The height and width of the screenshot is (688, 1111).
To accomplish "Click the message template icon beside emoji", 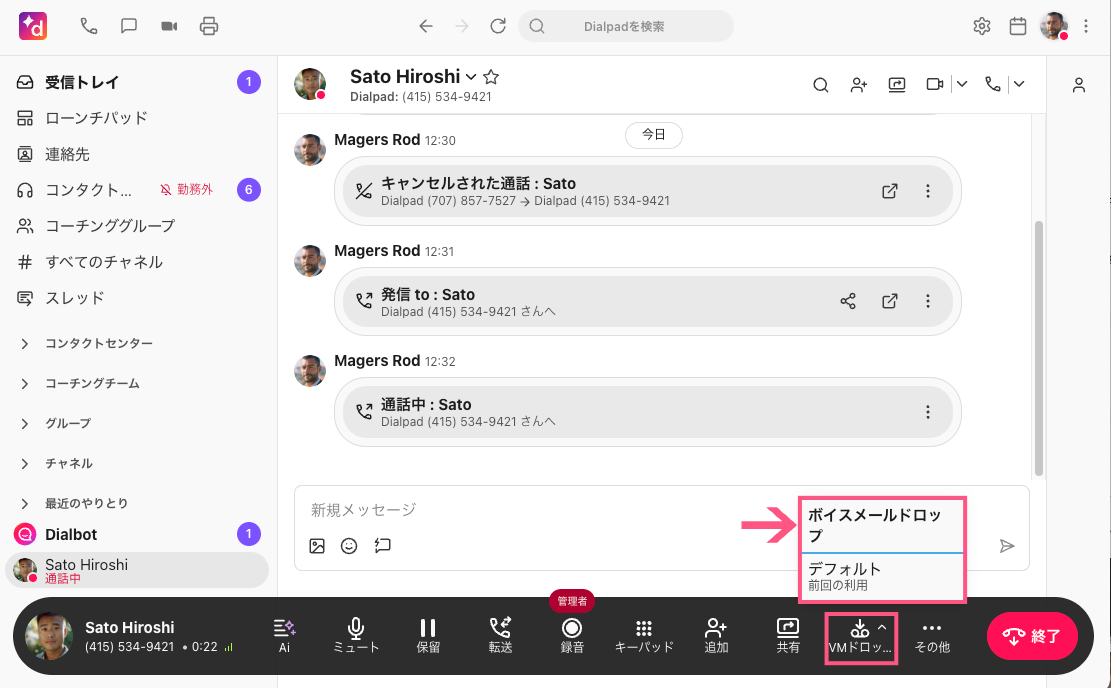I will (x=383, y=546).
